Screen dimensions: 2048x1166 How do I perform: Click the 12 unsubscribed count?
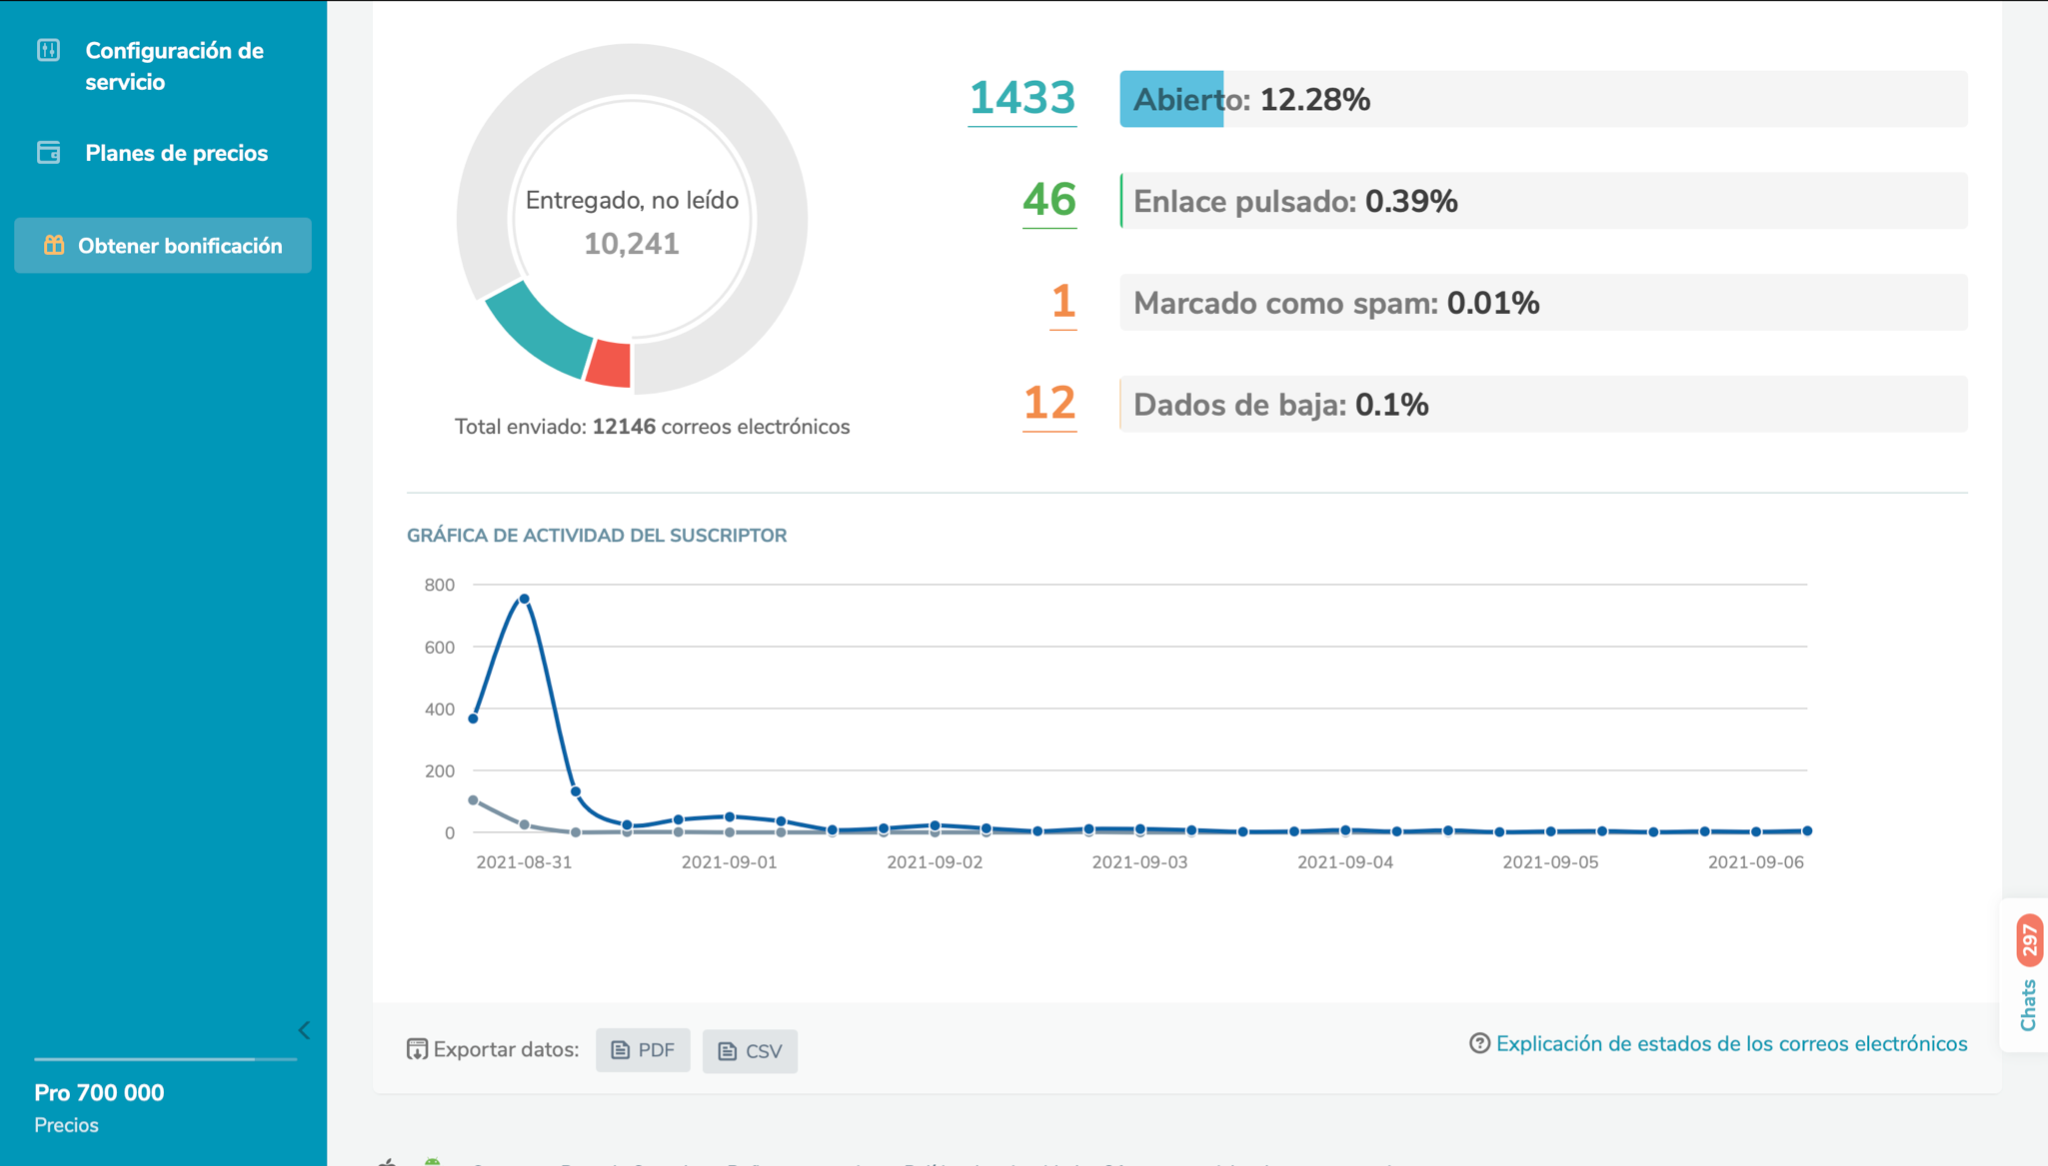[1049, 403]
